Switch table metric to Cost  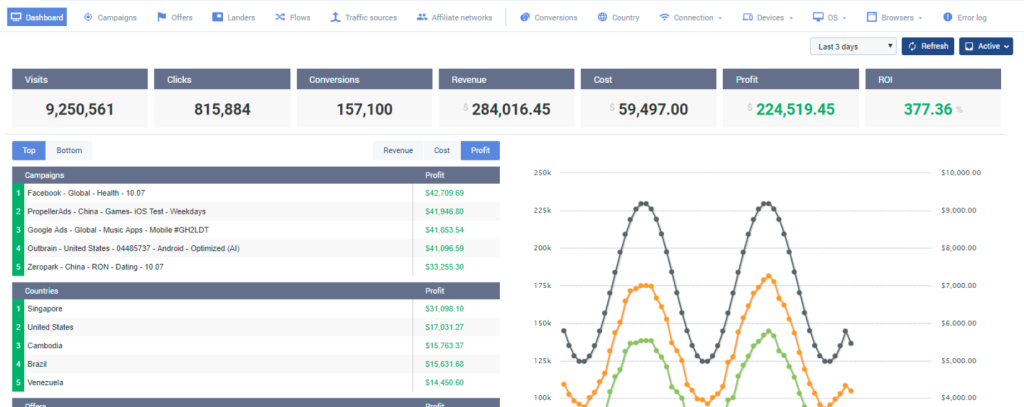click(442, 150)
